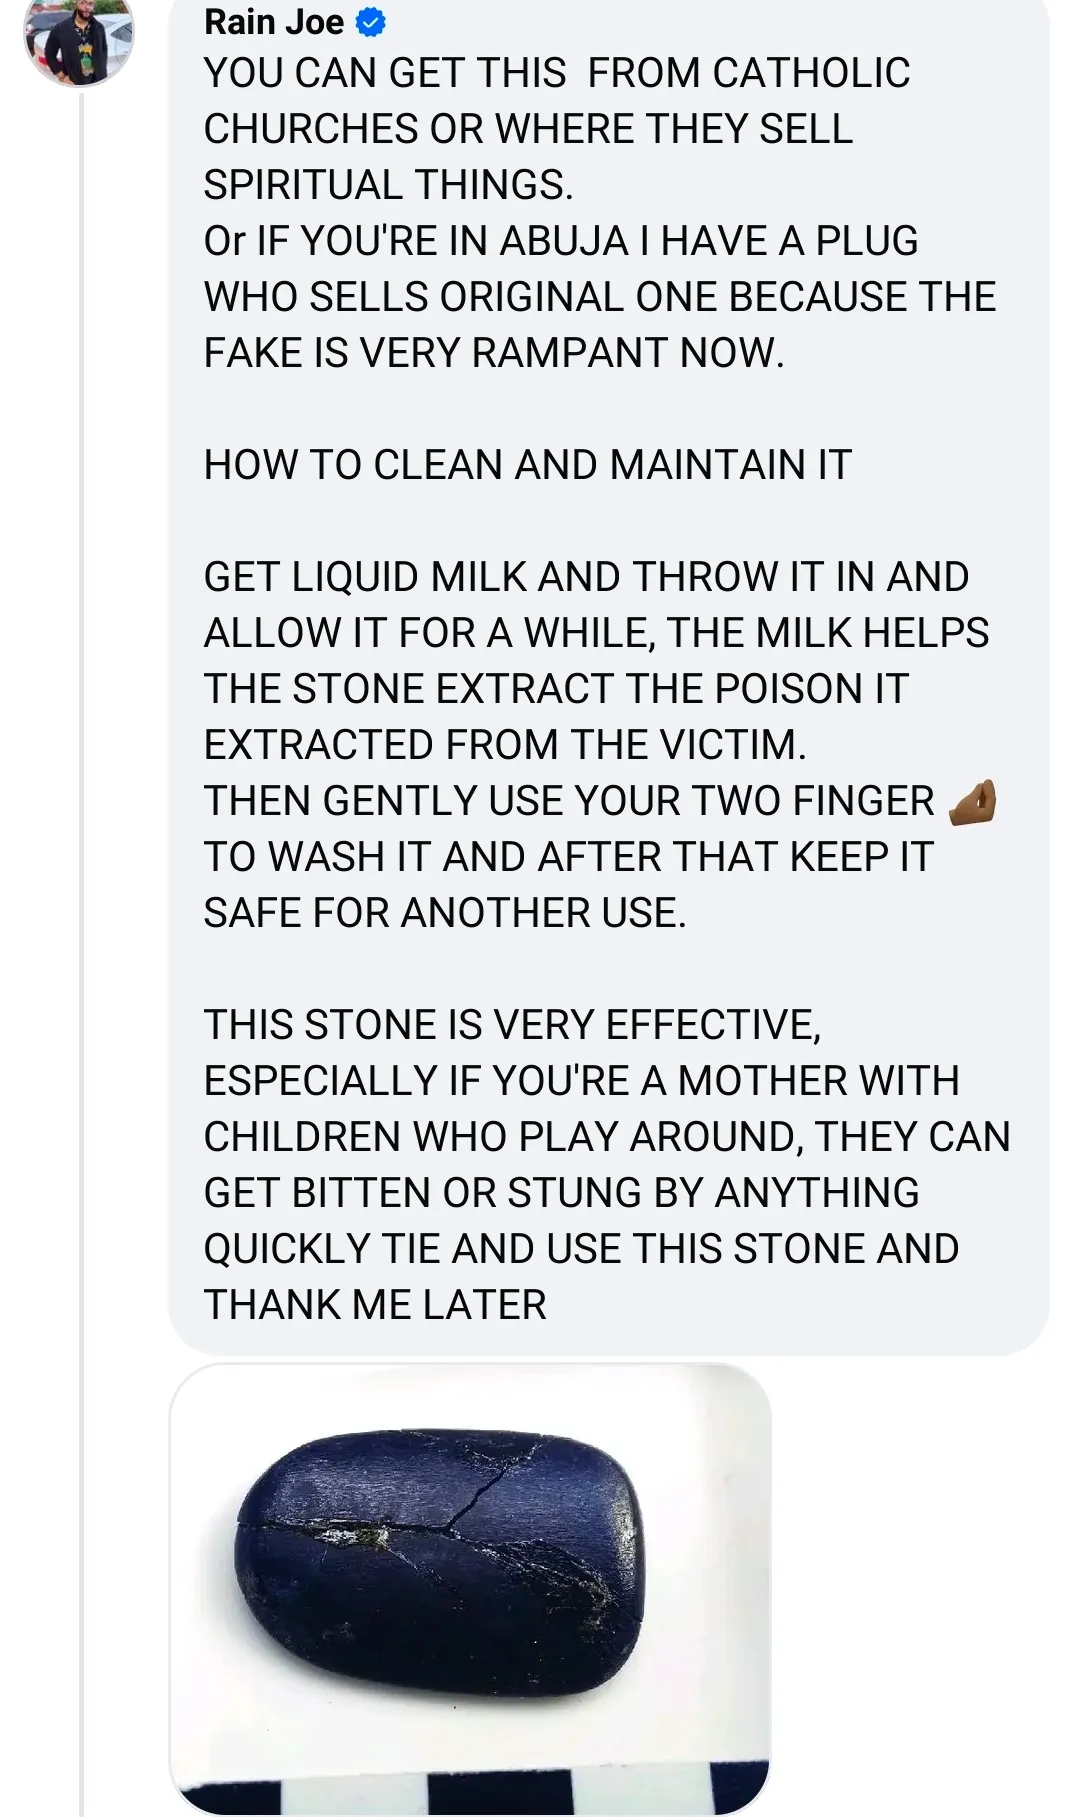Tap the 'EXTRACTED FROM THE VICTIM.' line
The height and width of the screenshot is (1817, 1080).
point(505,745)
